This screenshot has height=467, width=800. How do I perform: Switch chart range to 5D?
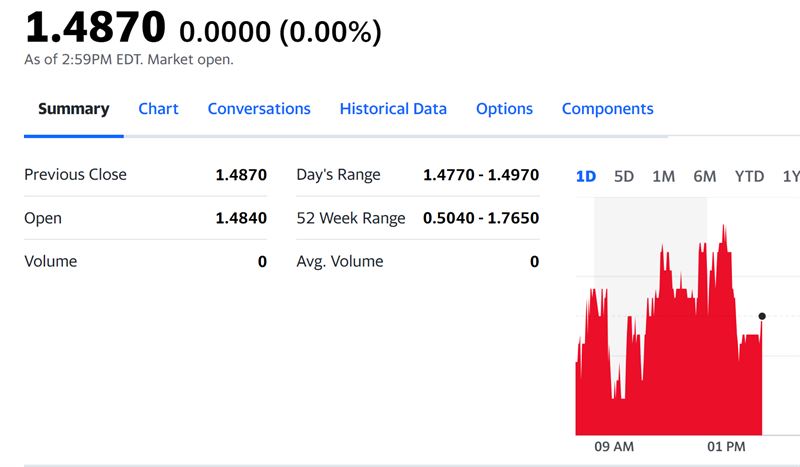[x=623, y=177]
